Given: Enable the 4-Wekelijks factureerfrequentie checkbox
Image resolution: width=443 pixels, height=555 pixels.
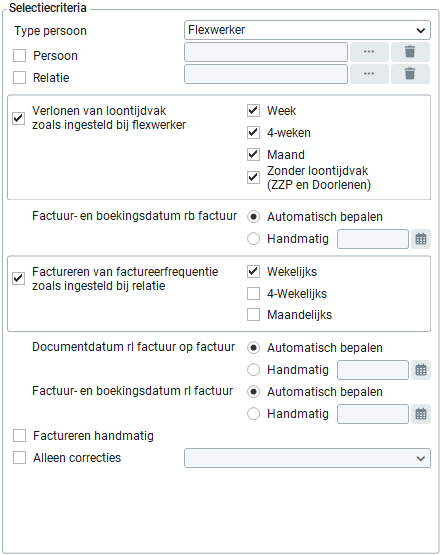Looking at the screenshot, I should [x=253, y=293].
